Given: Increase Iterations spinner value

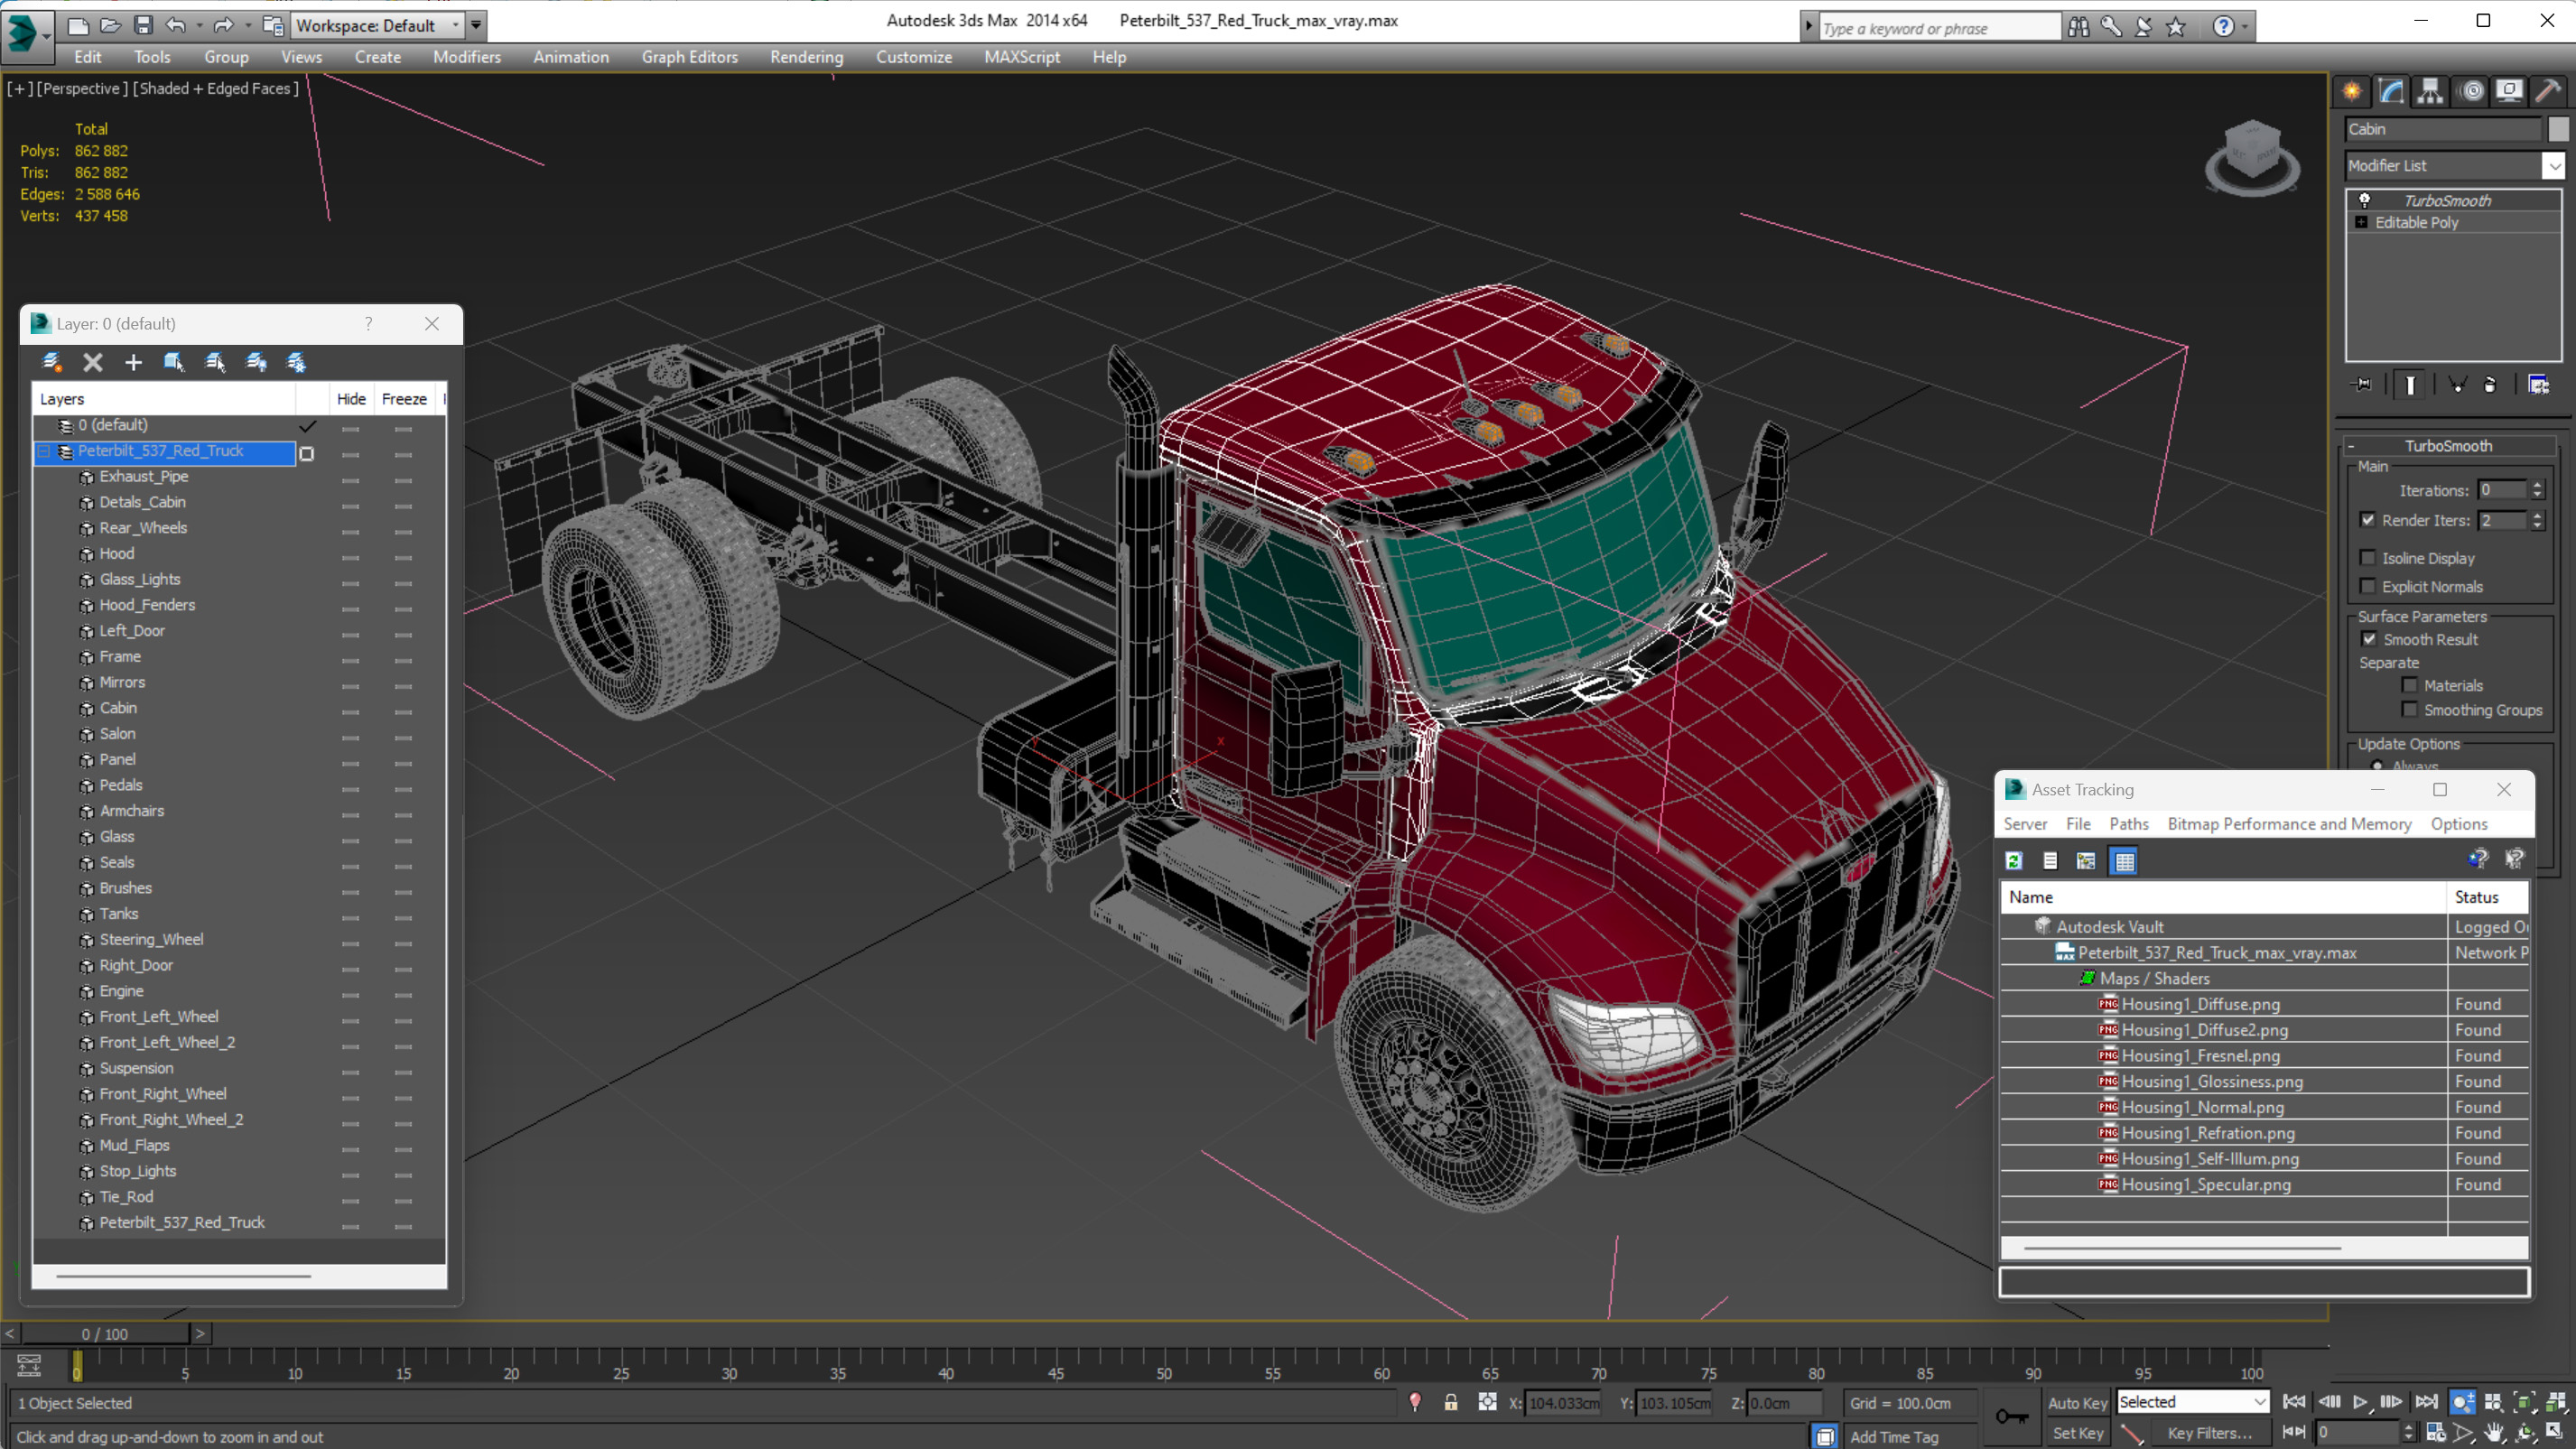Looking at the screenshot, I should tap(2537, 485).
